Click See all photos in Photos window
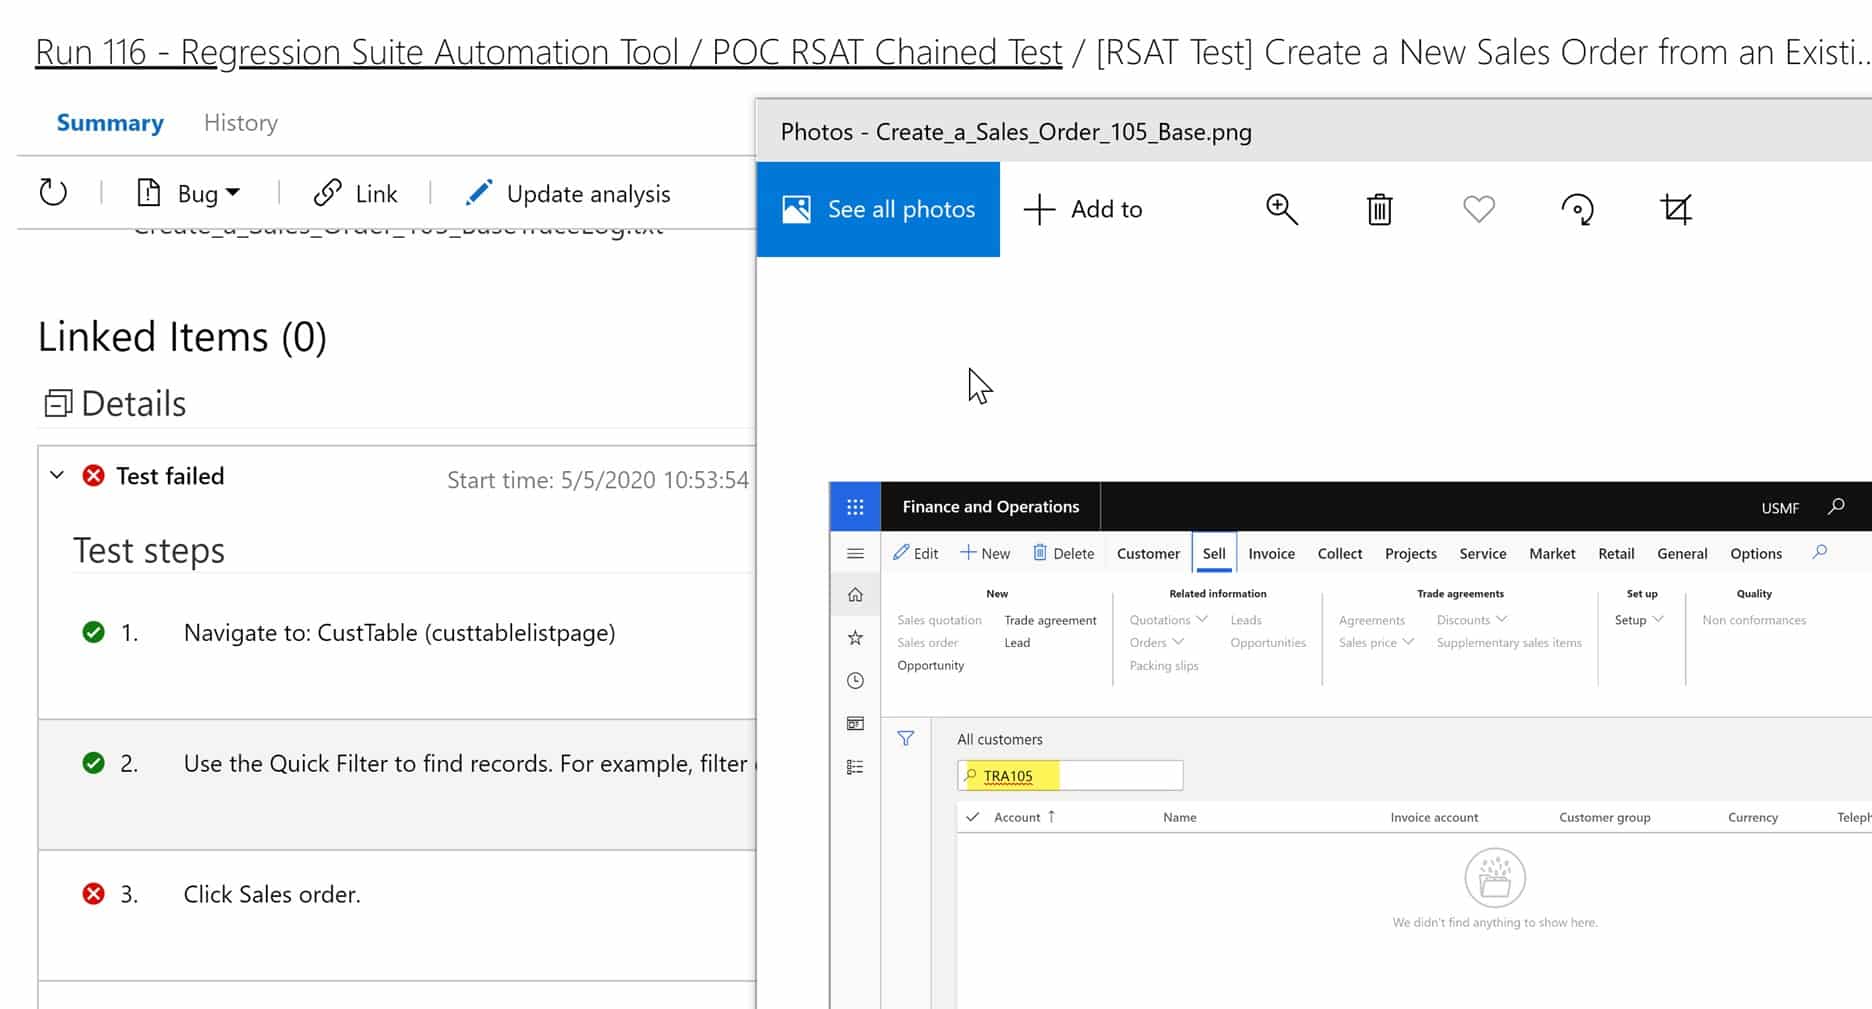 click(x=878, y=209)
